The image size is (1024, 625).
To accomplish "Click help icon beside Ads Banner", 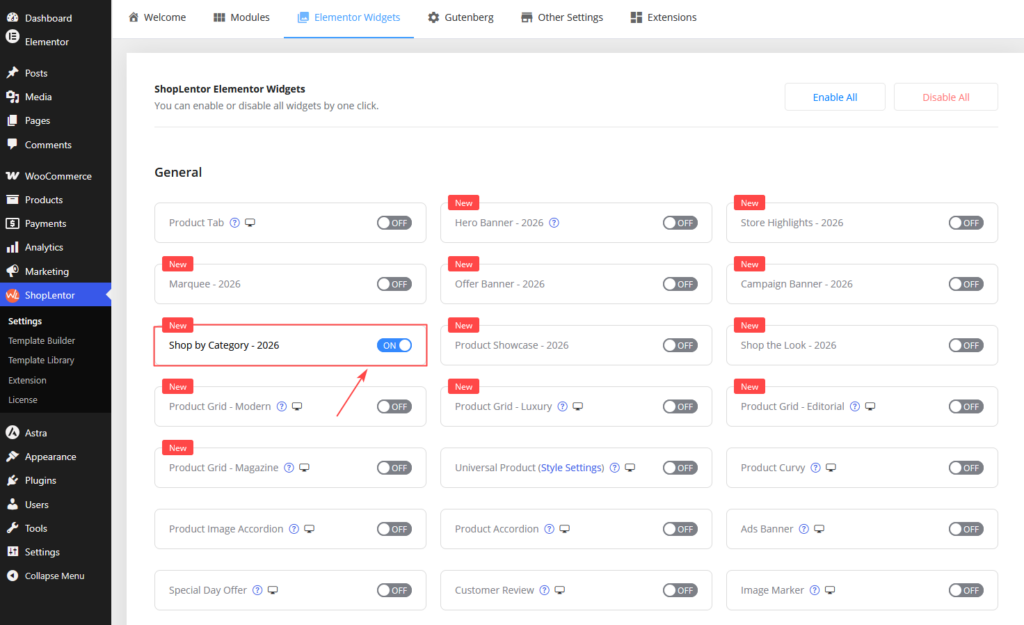I will tap(804, 529).
